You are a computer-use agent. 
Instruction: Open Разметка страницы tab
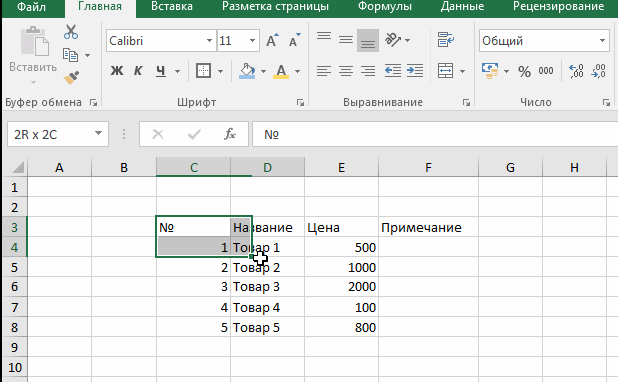tap(275, 7)
